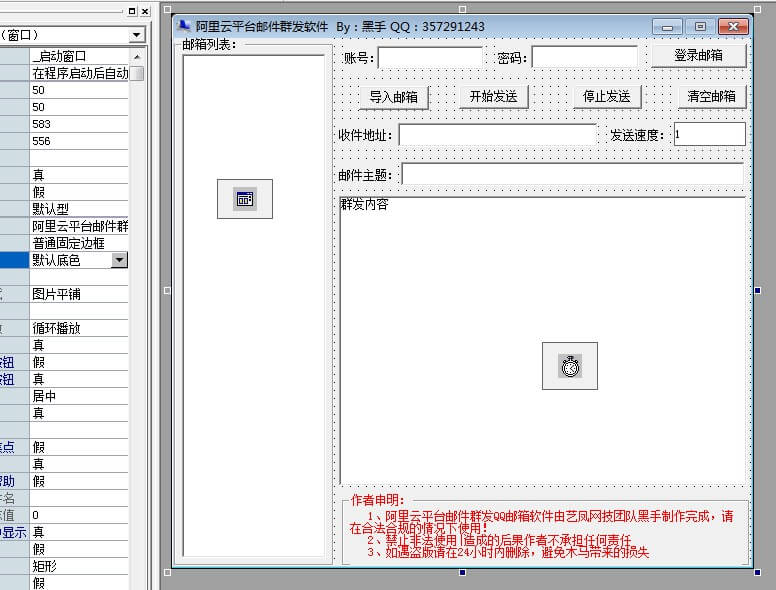Click the red author statement text

(541, 534)
